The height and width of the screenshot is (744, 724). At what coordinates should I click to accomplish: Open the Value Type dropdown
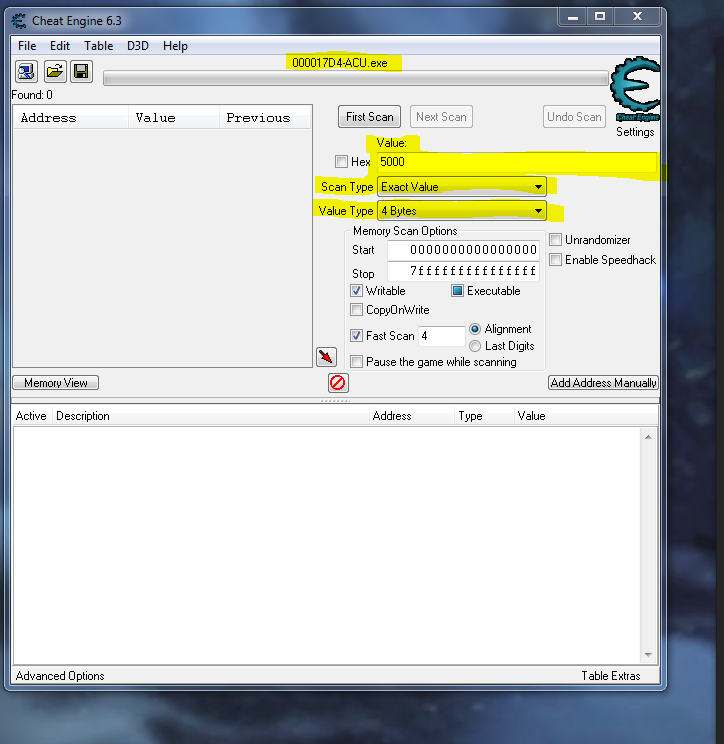(538, 211)
